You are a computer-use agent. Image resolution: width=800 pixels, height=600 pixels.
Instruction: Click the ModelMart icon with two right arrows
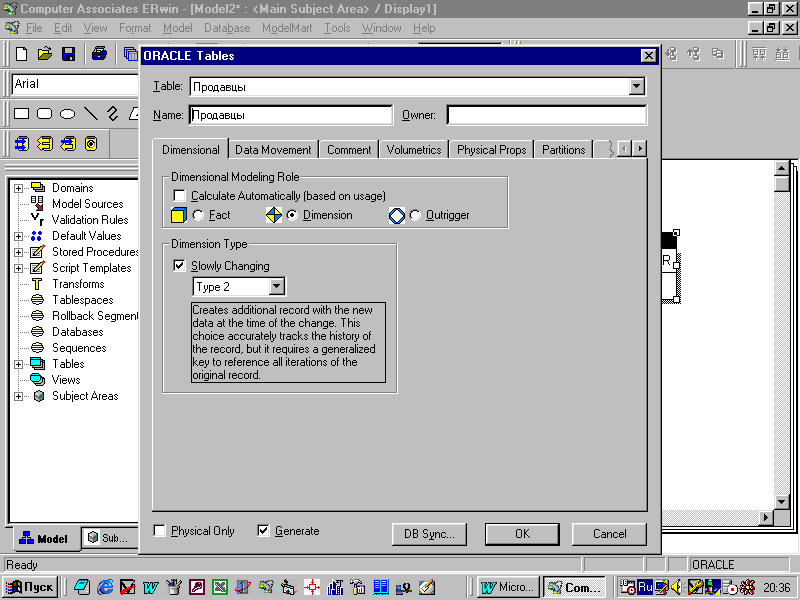coord(22,144)
